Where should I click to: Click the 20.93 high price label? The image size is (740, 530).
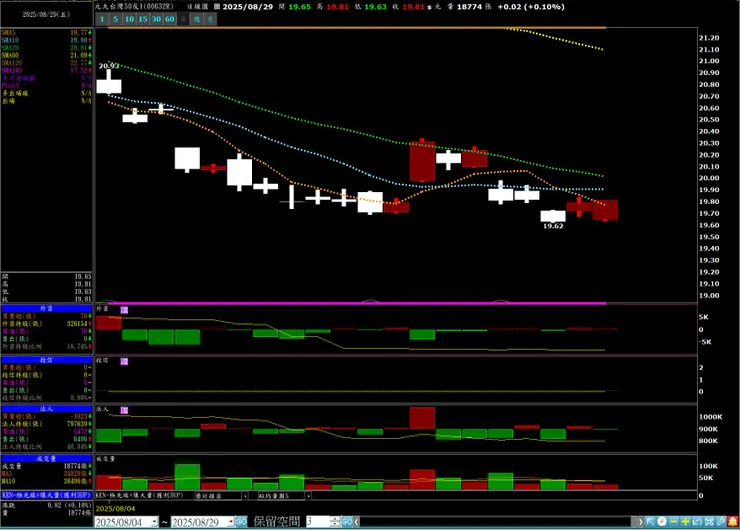coord(109,66)
